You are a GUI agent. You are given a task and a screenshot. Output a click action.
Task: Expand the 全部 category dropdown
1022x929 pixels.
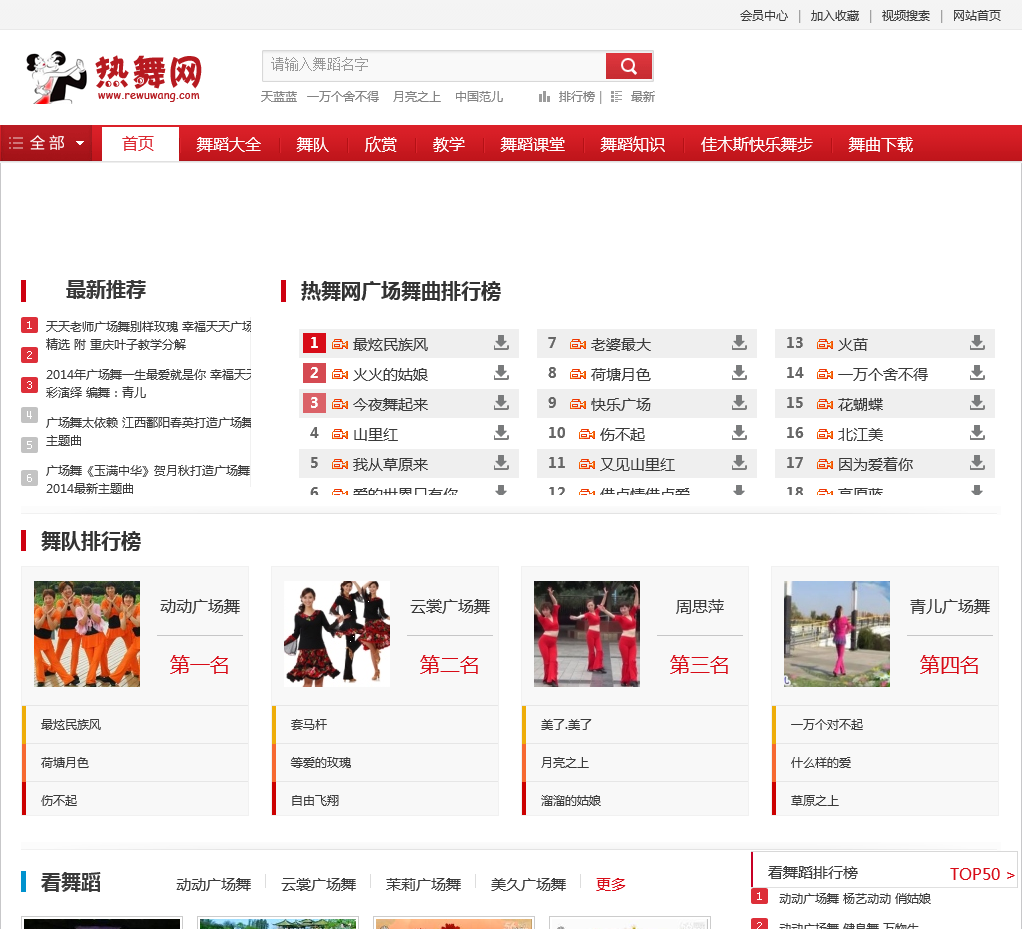pyautogui.click(x=47, y=143)
